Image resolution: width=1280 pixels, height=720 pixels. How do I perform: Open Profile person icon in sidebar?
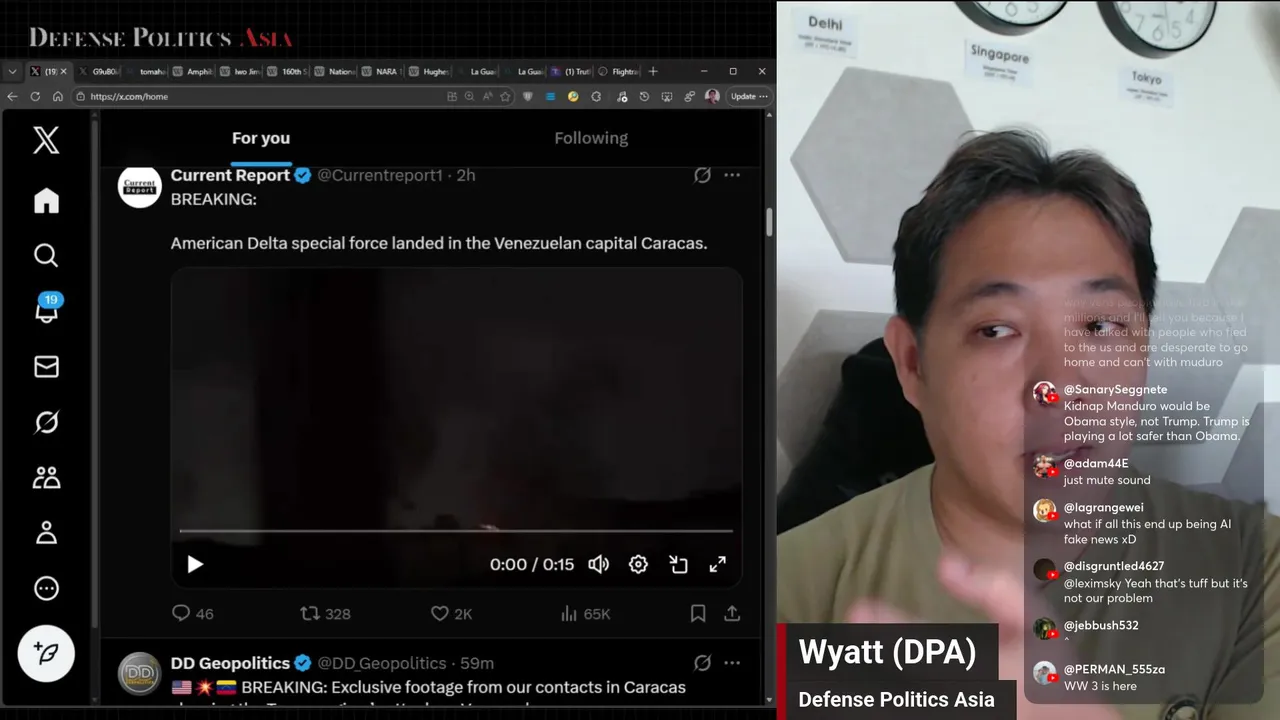point(46,533)
